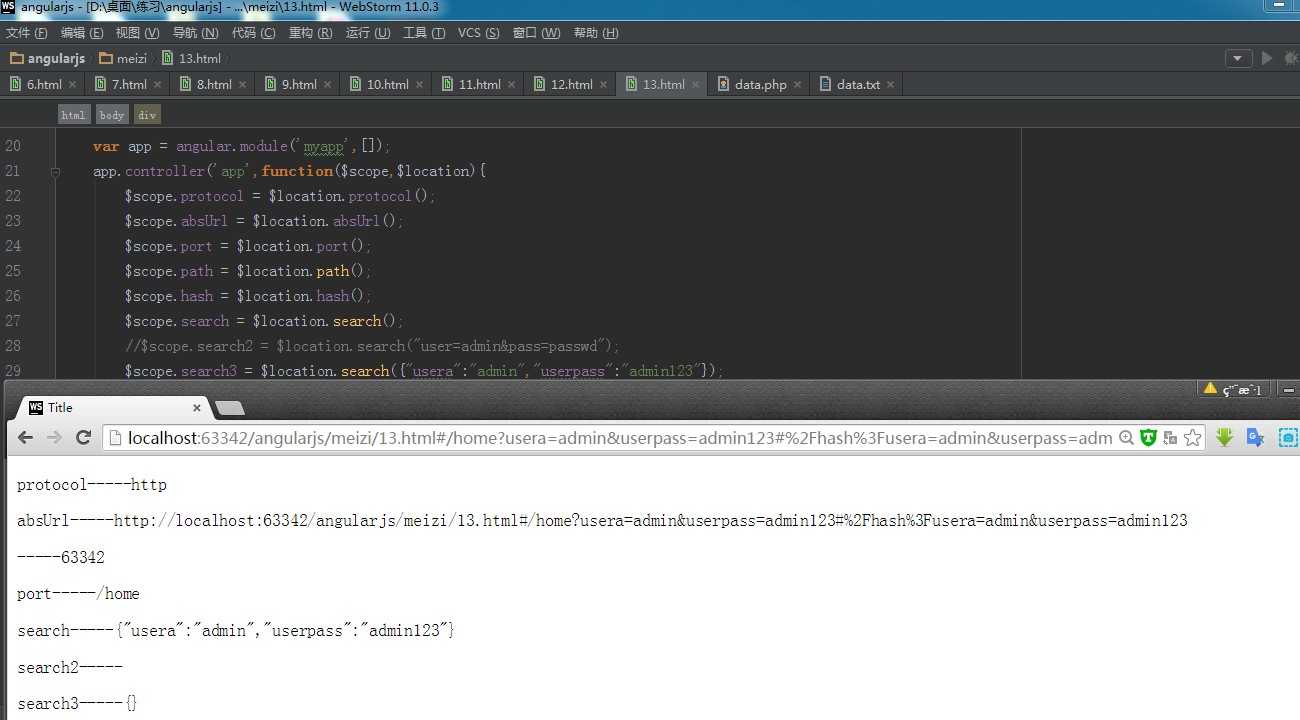The height and width of the screenshot is (720, 1300).
Task: Open the 运行 (U) menu
Action: [x=368, y=33]
